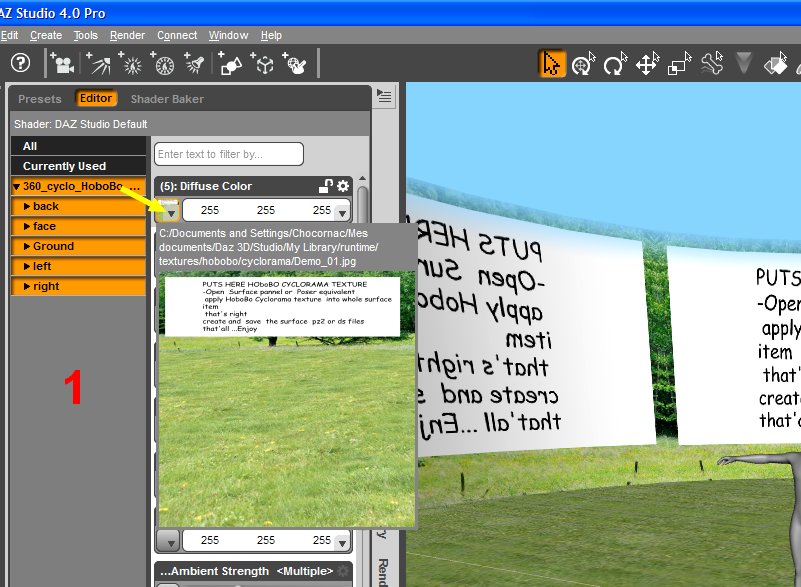Create new D-Form paint icon
Viewport: 801px width, 587px height.
(x=295, y=64)
